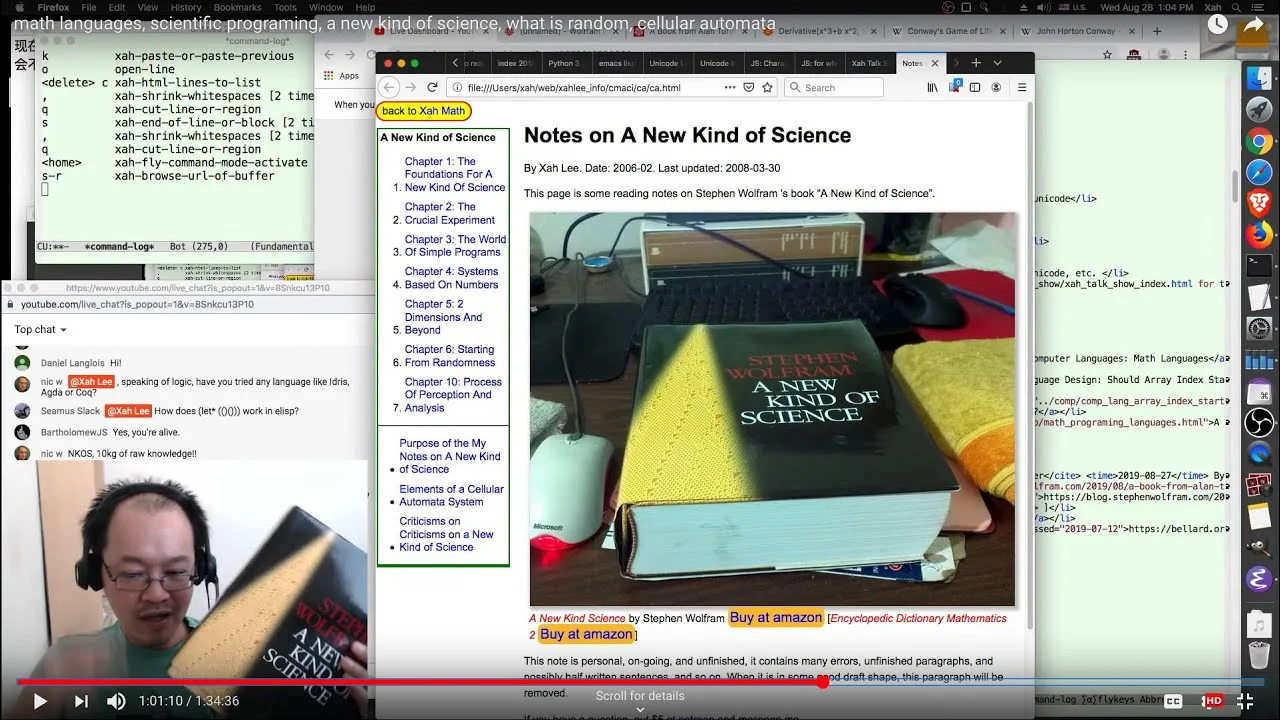Image resolution: width=1280 pixels, height=720 pixels.
Task: Open the Library icon in toolbar
Action: click(x=933, y=87)
